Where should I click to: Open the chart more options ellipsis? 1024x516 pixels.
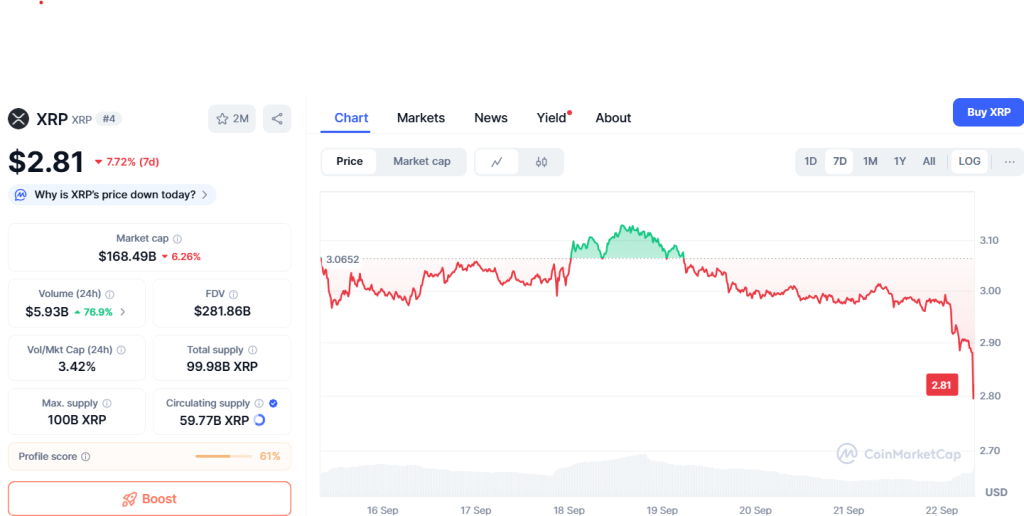[x=1009, y=162]
